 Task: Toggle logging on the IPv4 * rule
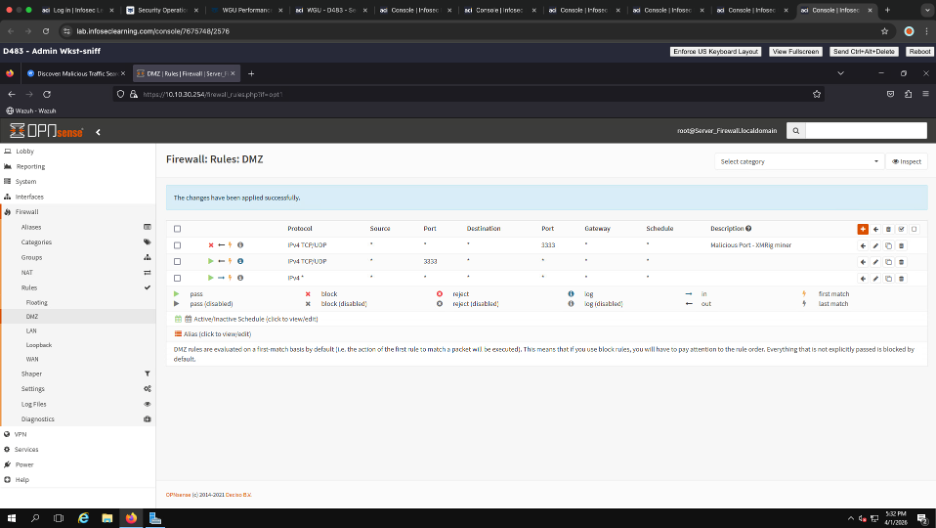pos(240,278)
